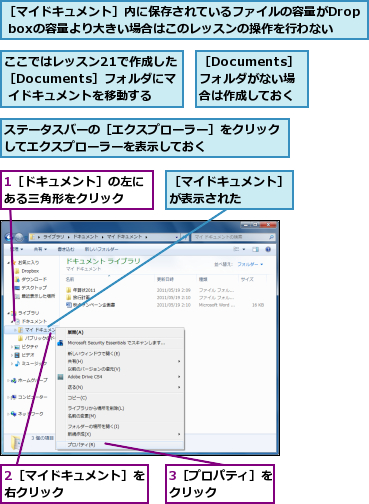Viewport: 369px width, 504px height.
Task: Click ドキュメント in the address breadcrumb
Action: pyautogui.click(x=86, y=237)
